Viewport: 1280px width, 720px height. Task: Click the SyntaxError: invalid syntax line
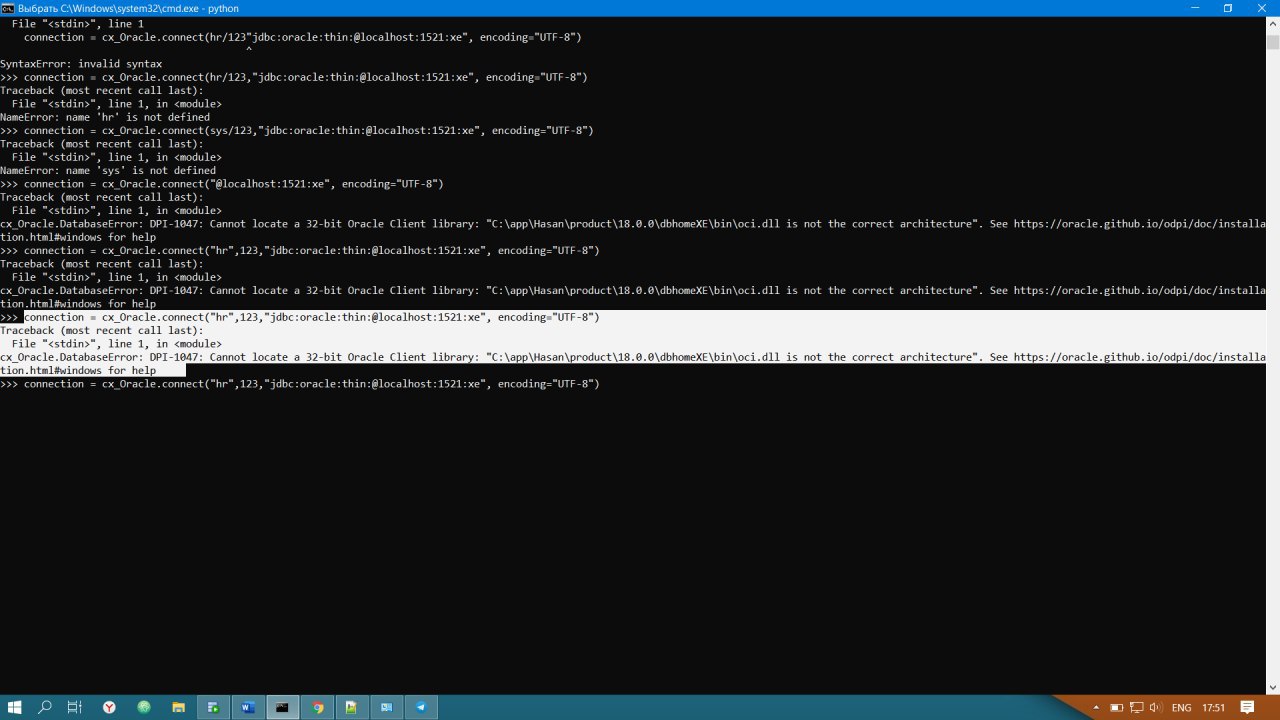pyautogui.click(x=81, y=64)
